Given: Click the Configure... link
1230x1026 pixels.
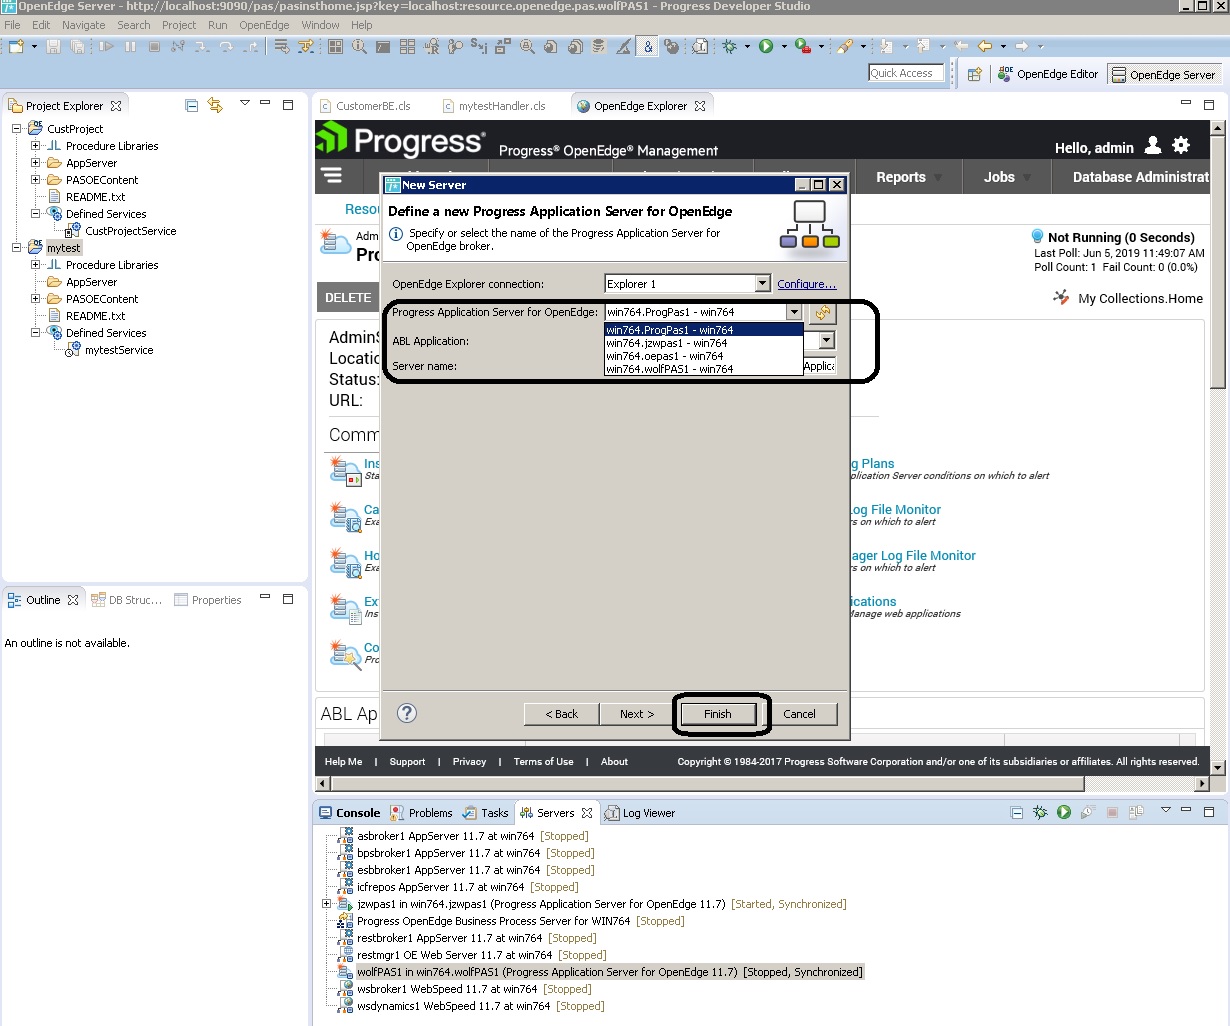Looking at the screenshot, I should [806, 284].
